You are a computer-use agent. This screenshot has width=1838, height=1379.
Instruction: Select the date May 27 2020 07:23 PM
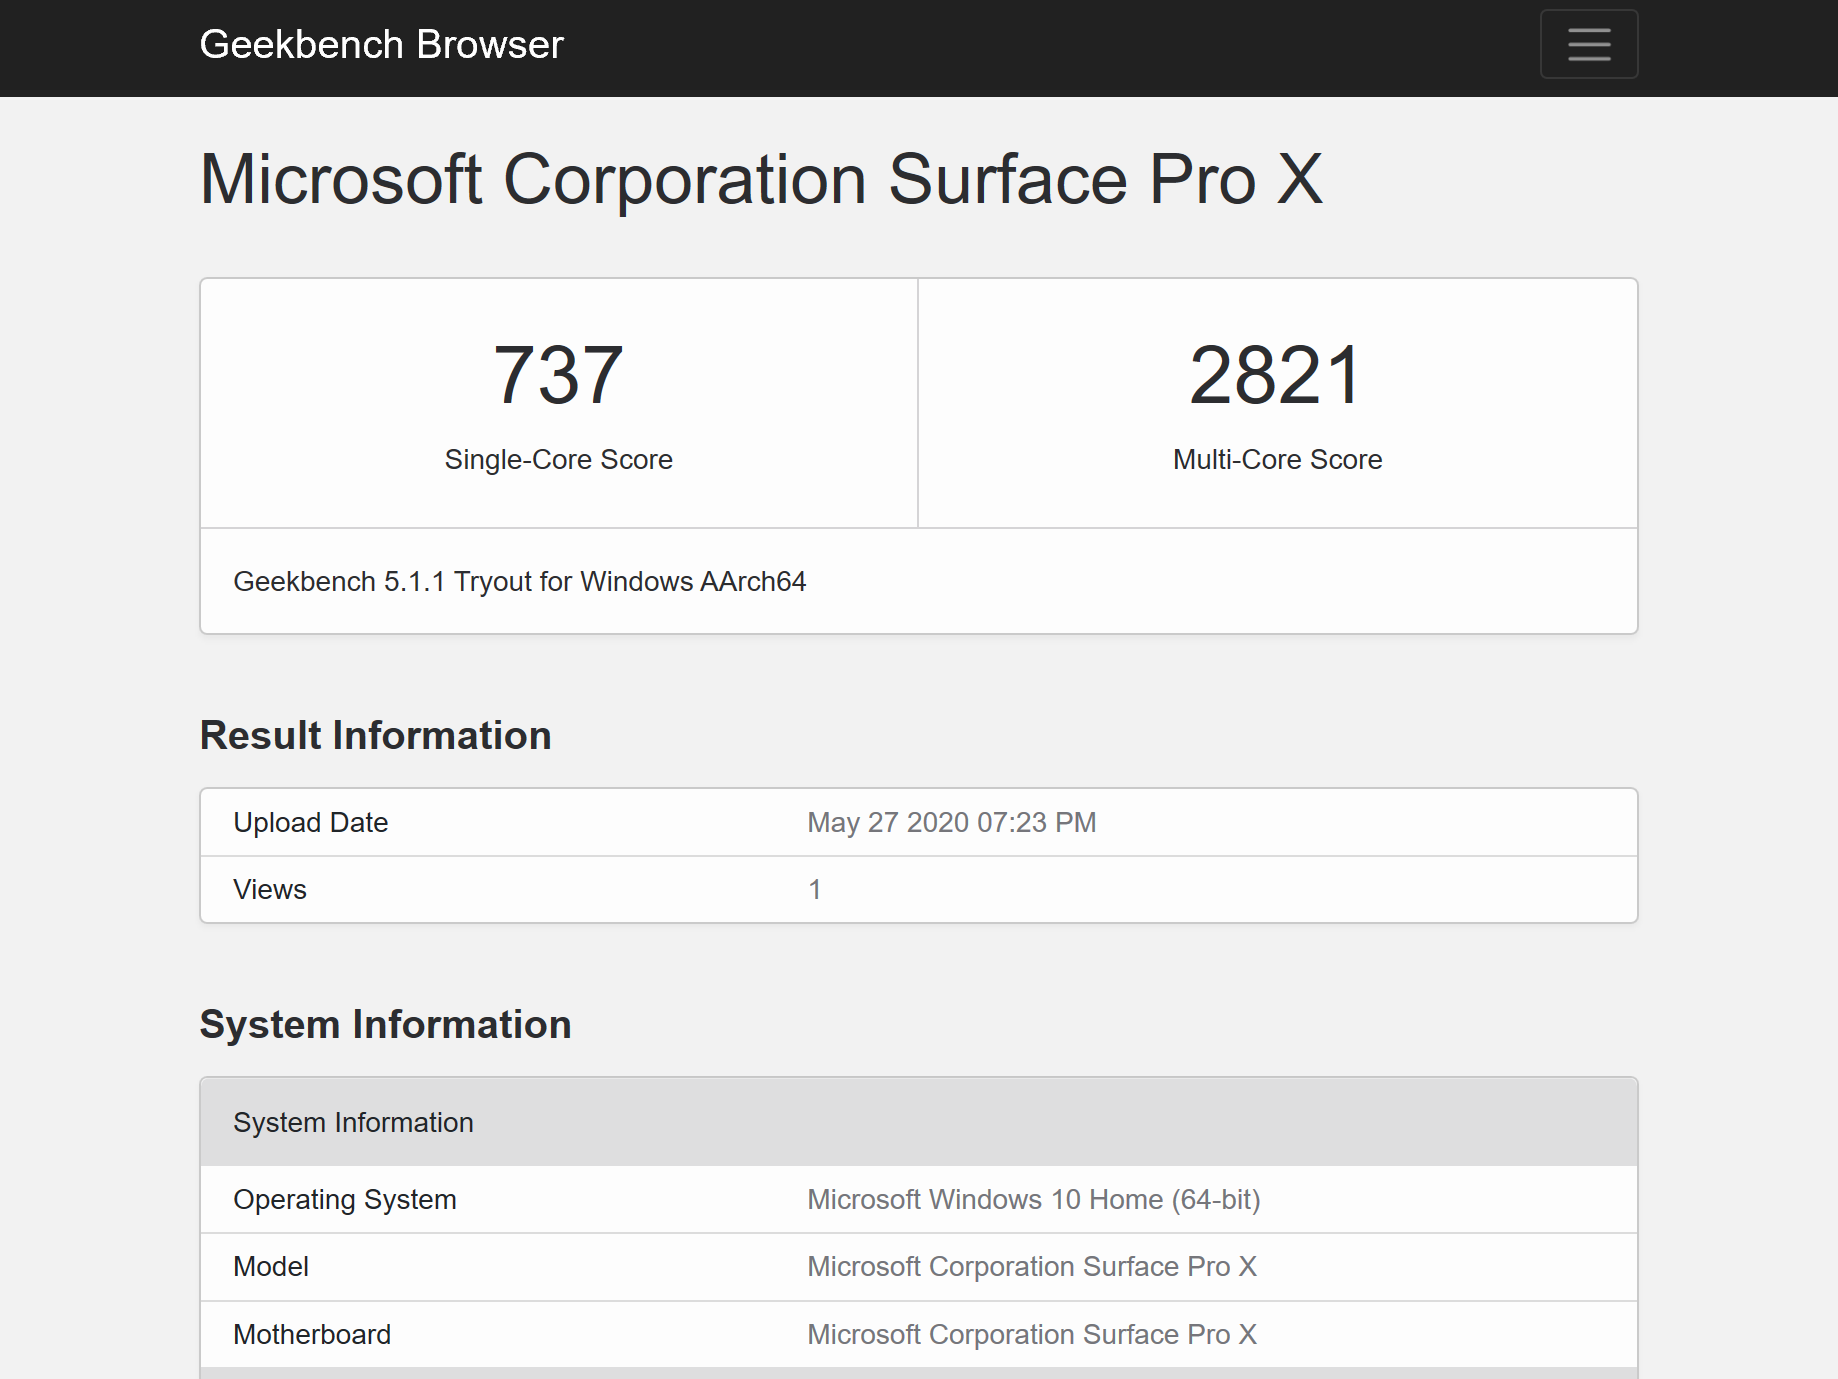tap(952, 822)
